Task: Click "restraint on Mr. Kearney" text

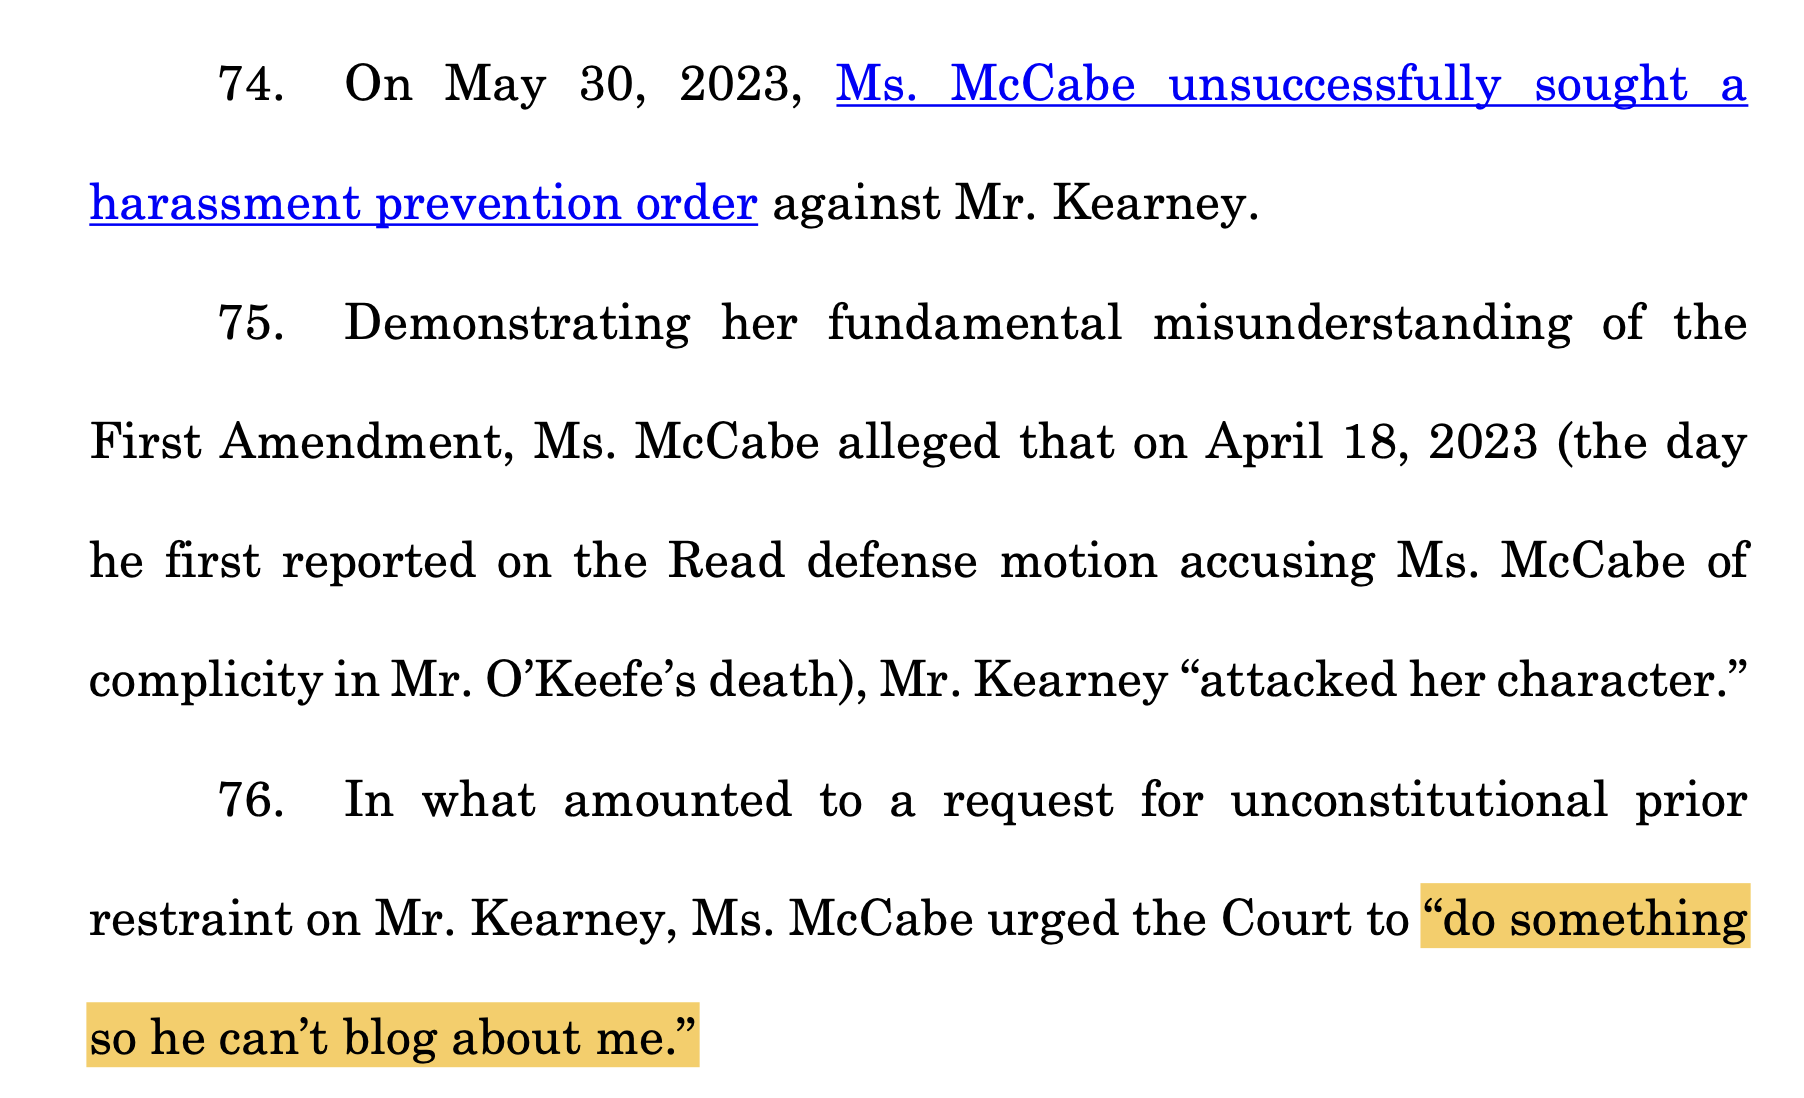Action: 377,920
